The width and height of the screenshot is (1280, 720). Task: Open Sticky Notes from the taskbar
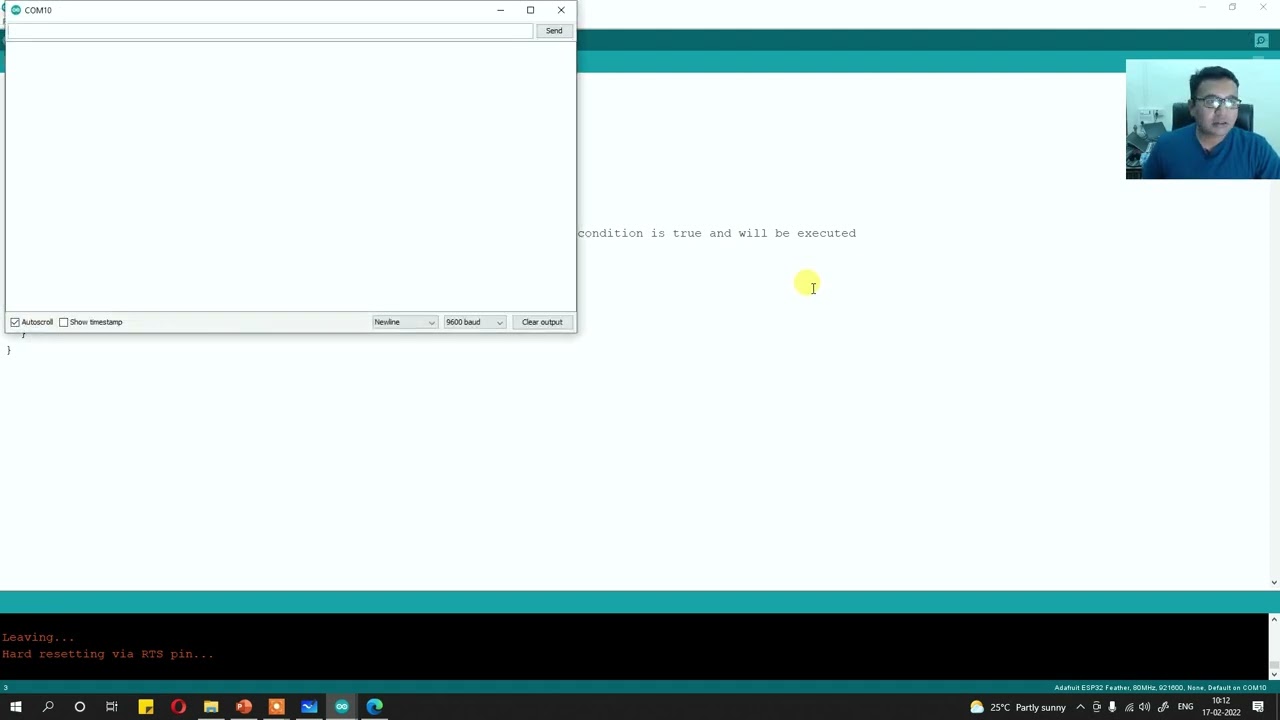tap(146, 707)
